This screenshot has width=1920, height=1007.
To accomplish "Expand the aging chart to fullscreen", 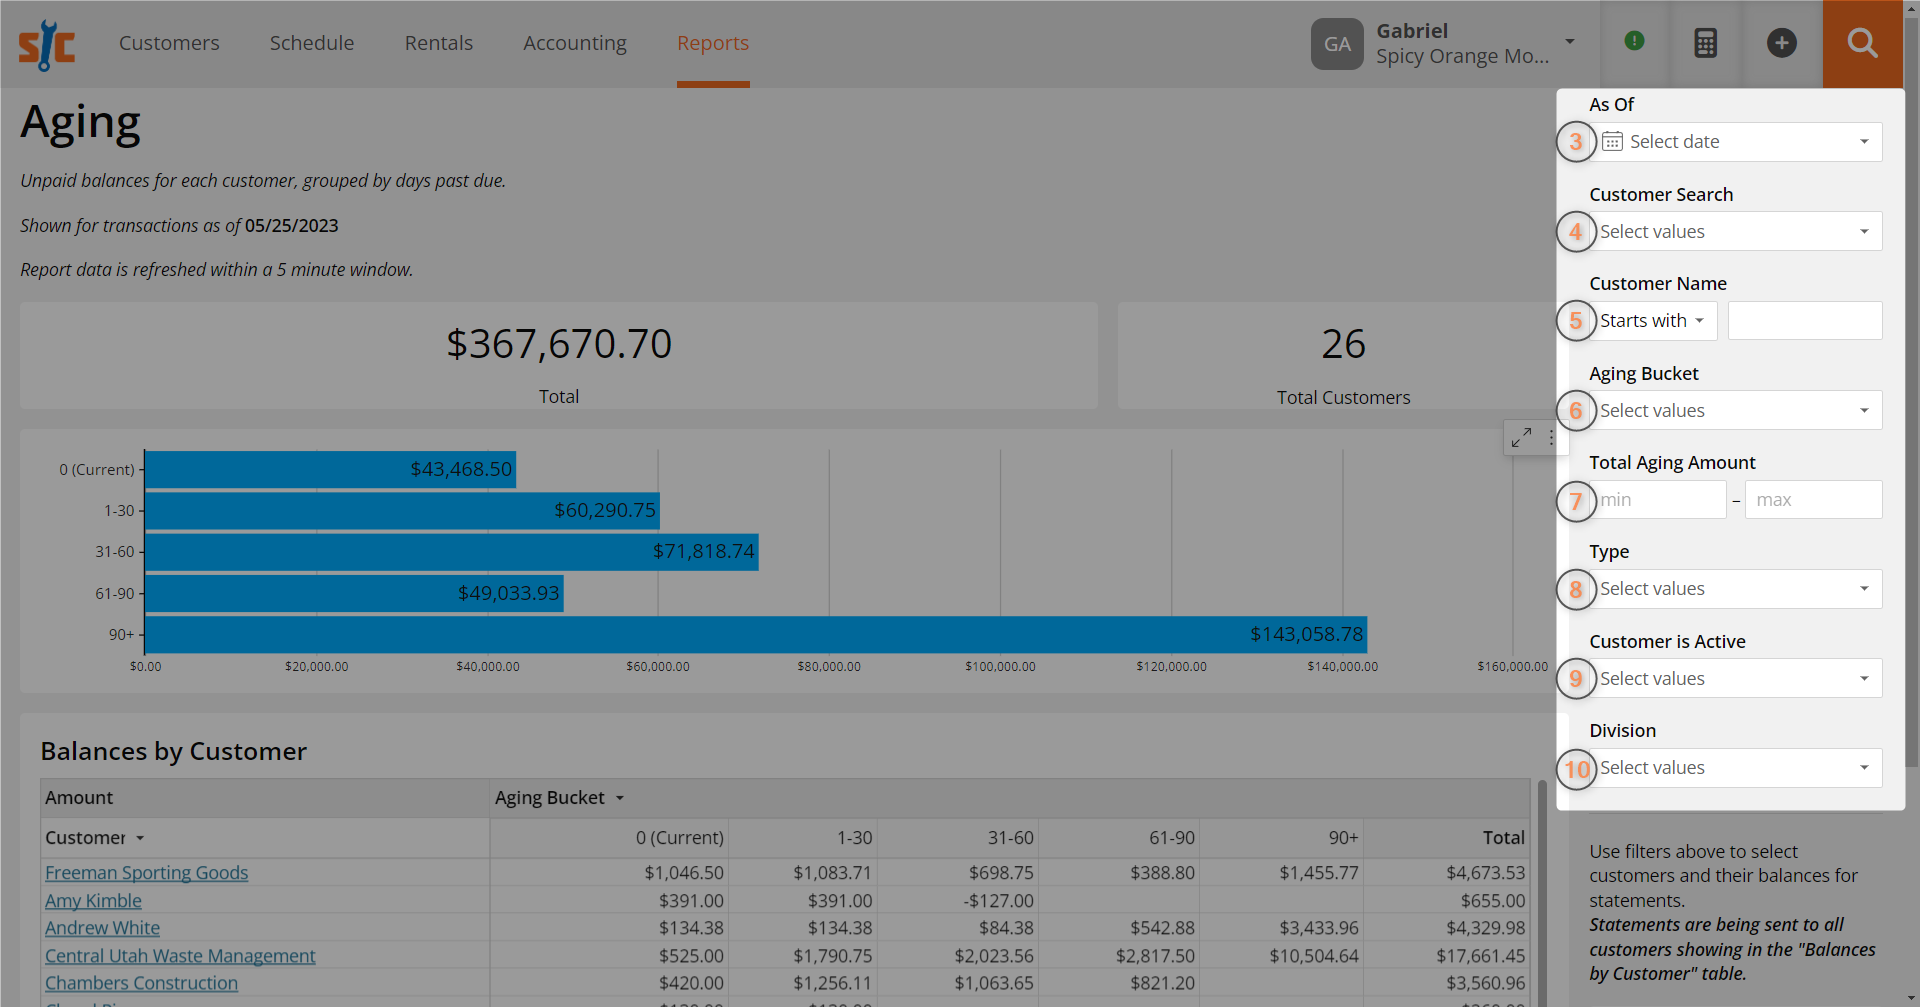I will tap(1521, 437).
